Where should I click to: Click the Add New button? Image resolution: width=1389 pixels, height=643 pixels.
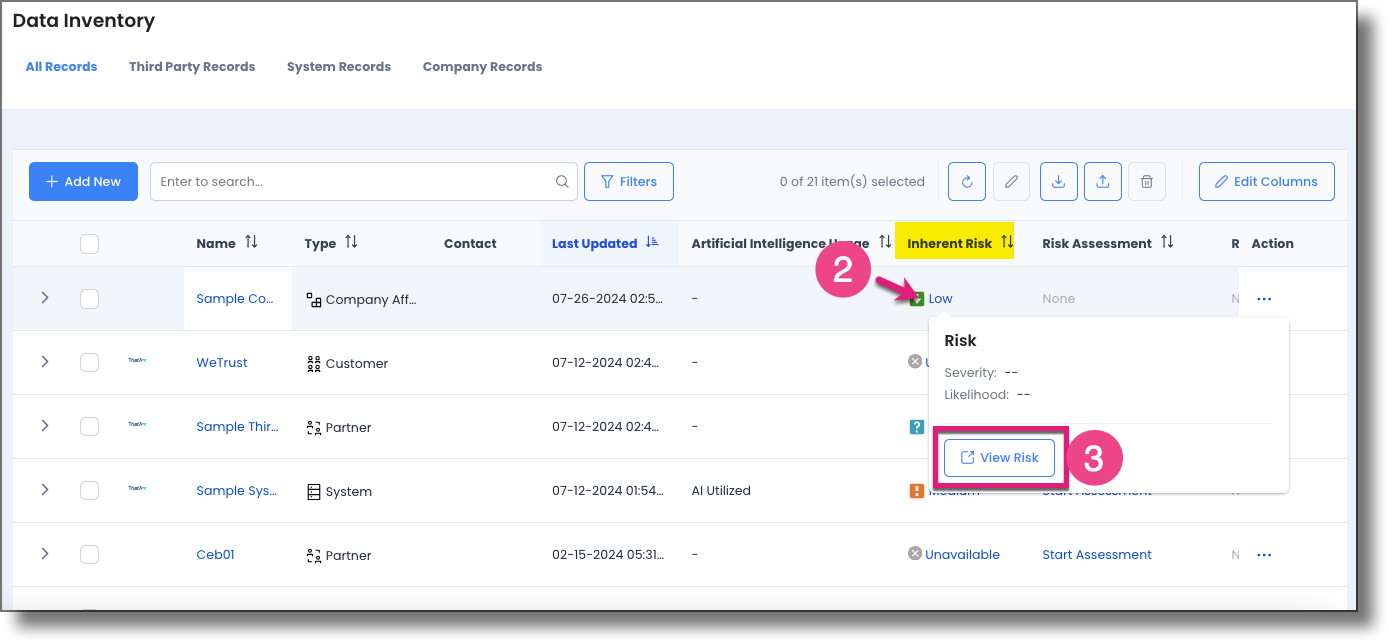point(83,181)
